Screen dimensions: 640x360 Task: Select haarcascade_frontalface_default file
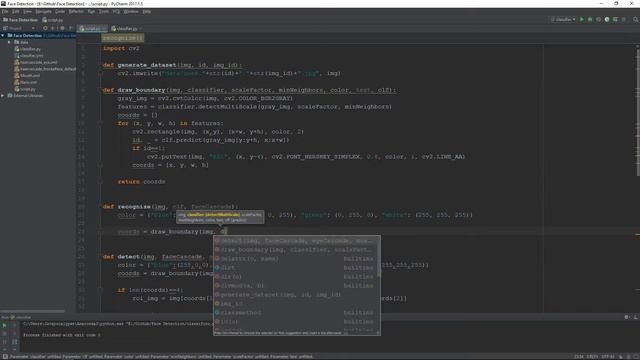coord(45,69)
